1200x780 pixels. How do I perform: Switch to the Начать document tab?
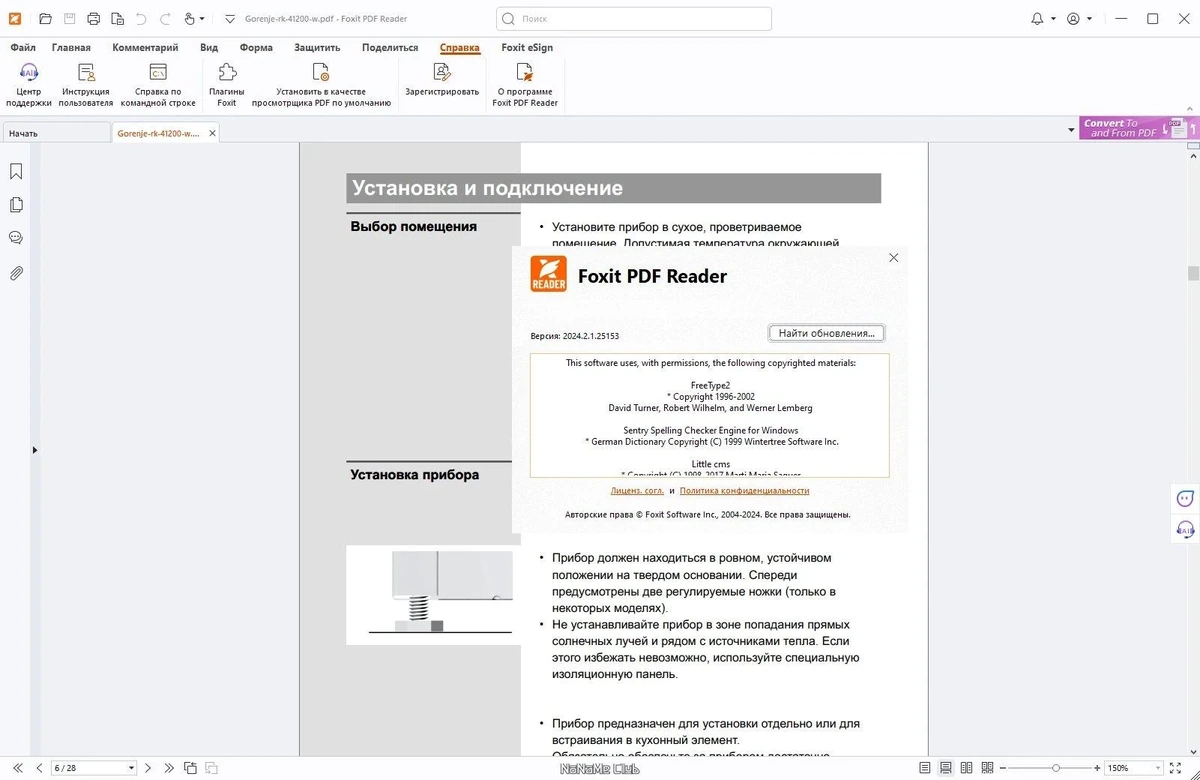coord(55,133)
